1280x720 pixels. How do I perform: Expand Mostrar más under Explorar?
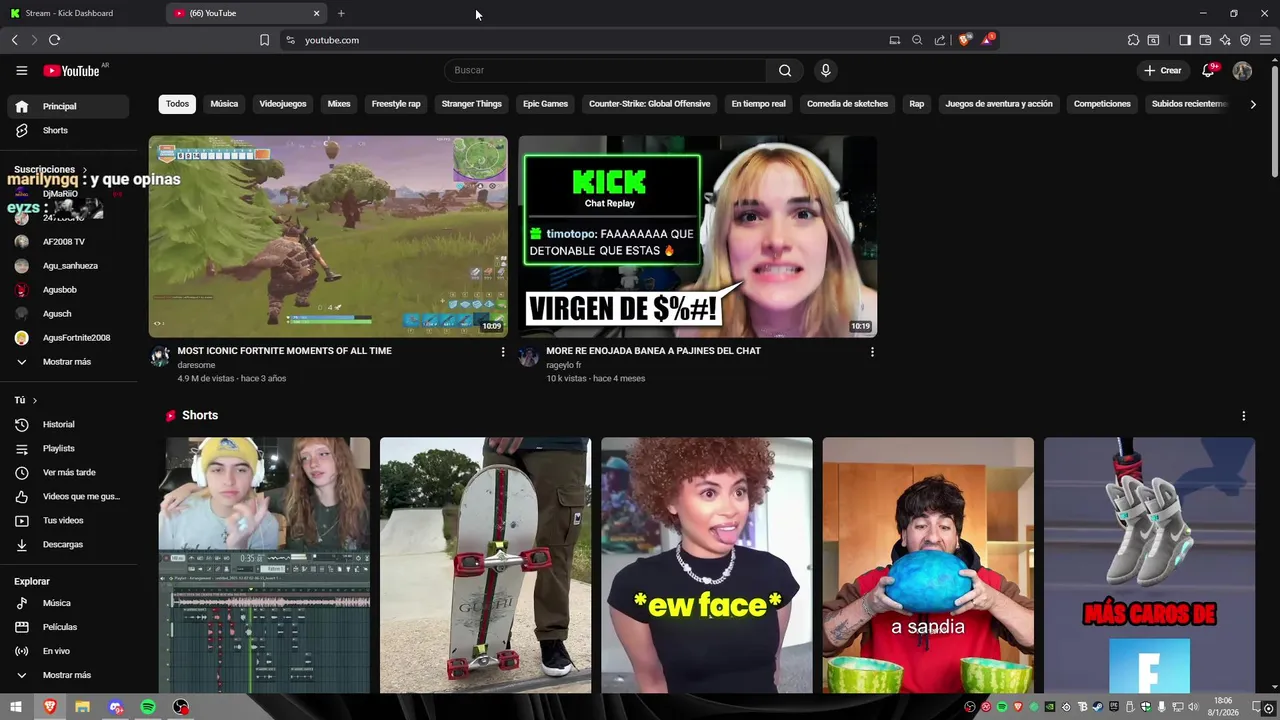(69, 675)
